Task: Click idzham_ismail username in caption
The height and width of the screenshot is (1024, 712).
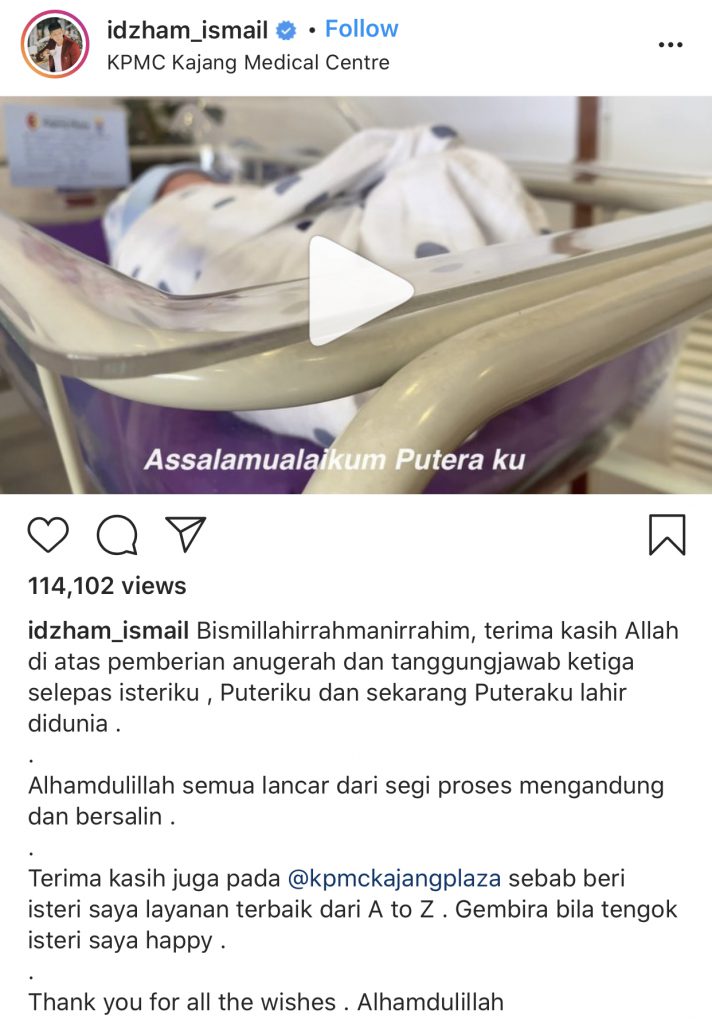Action: tap(108, 631)
